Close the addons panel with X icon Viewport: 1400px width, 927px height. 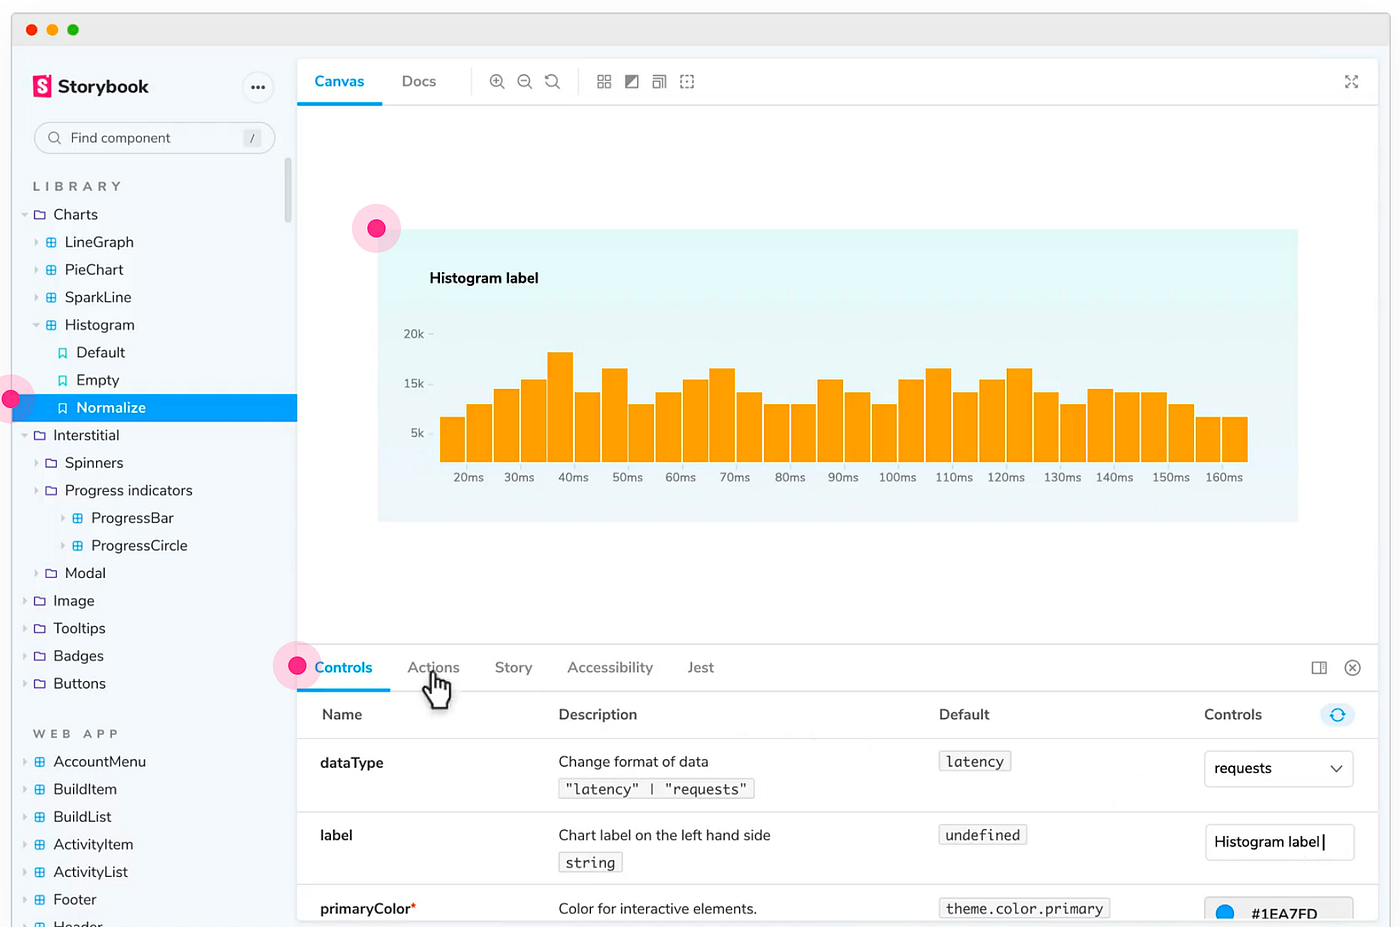pyautogui.click(x=1352, y=668)
